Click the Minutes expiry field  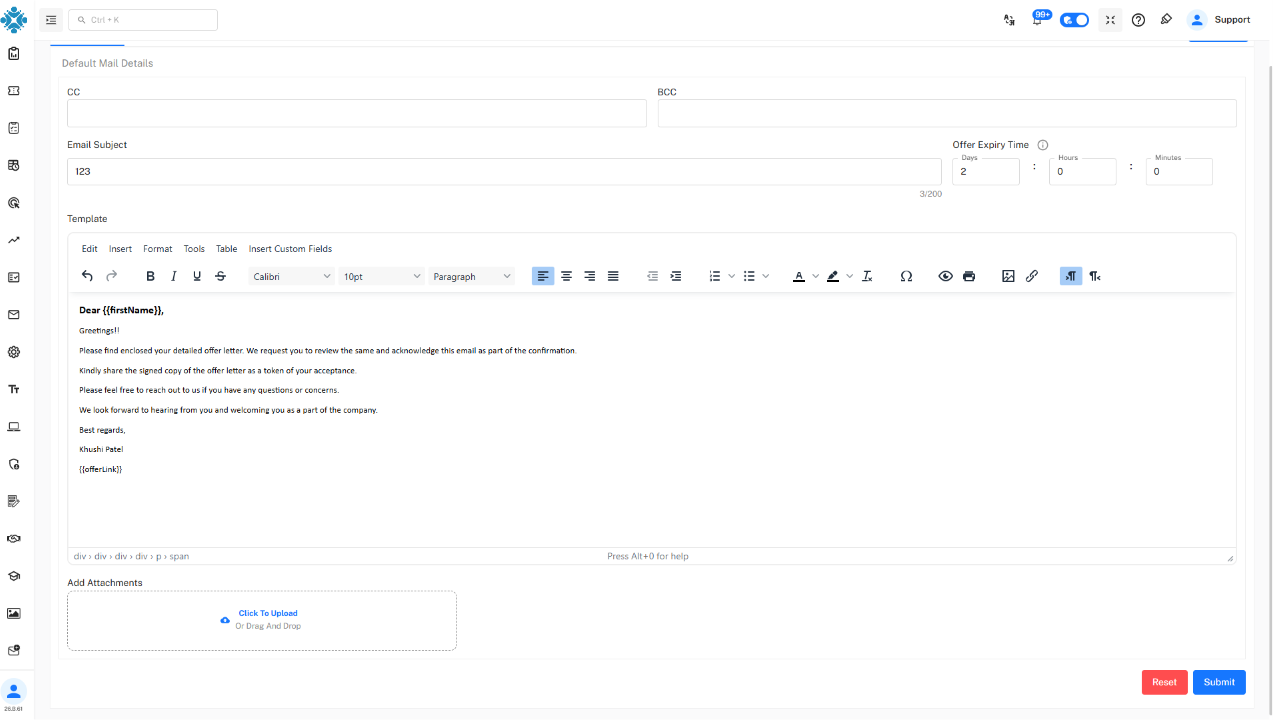point(1179,172)
